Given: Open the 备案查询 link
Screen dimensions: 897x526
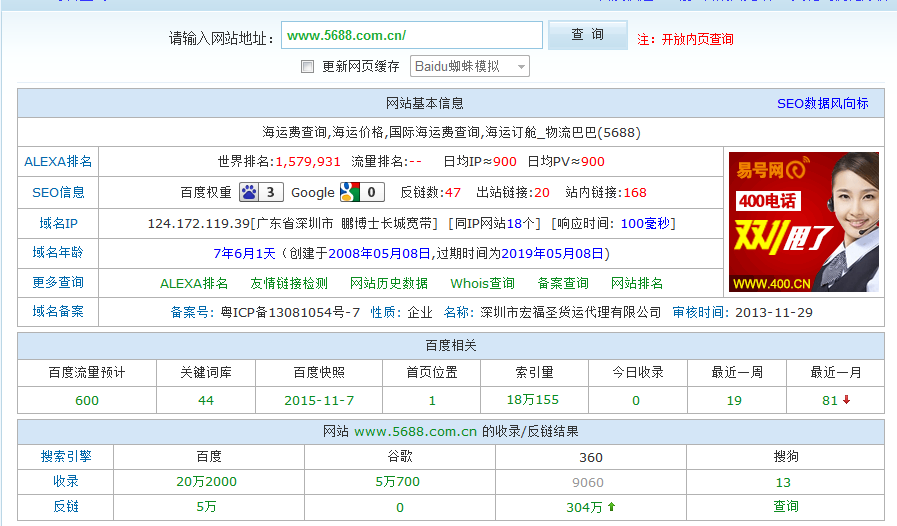Looking at the screenshot, I should 563,283.
